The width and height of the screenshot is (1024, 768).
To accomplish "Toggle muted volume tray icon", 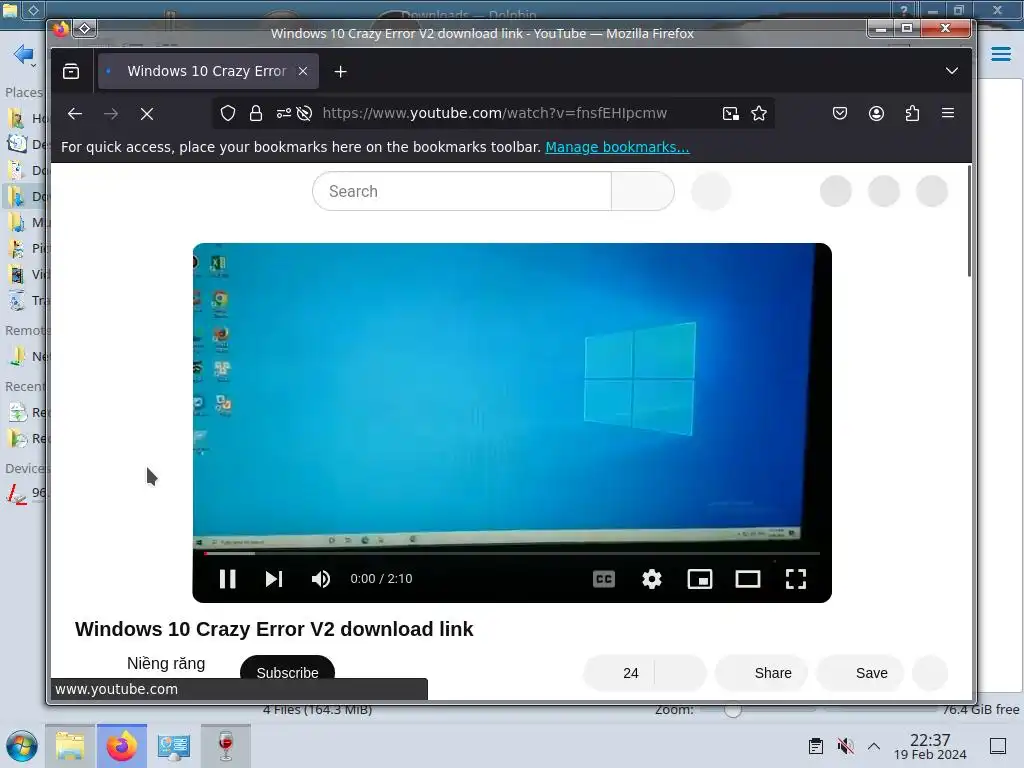I will click(x=846, y=746).
